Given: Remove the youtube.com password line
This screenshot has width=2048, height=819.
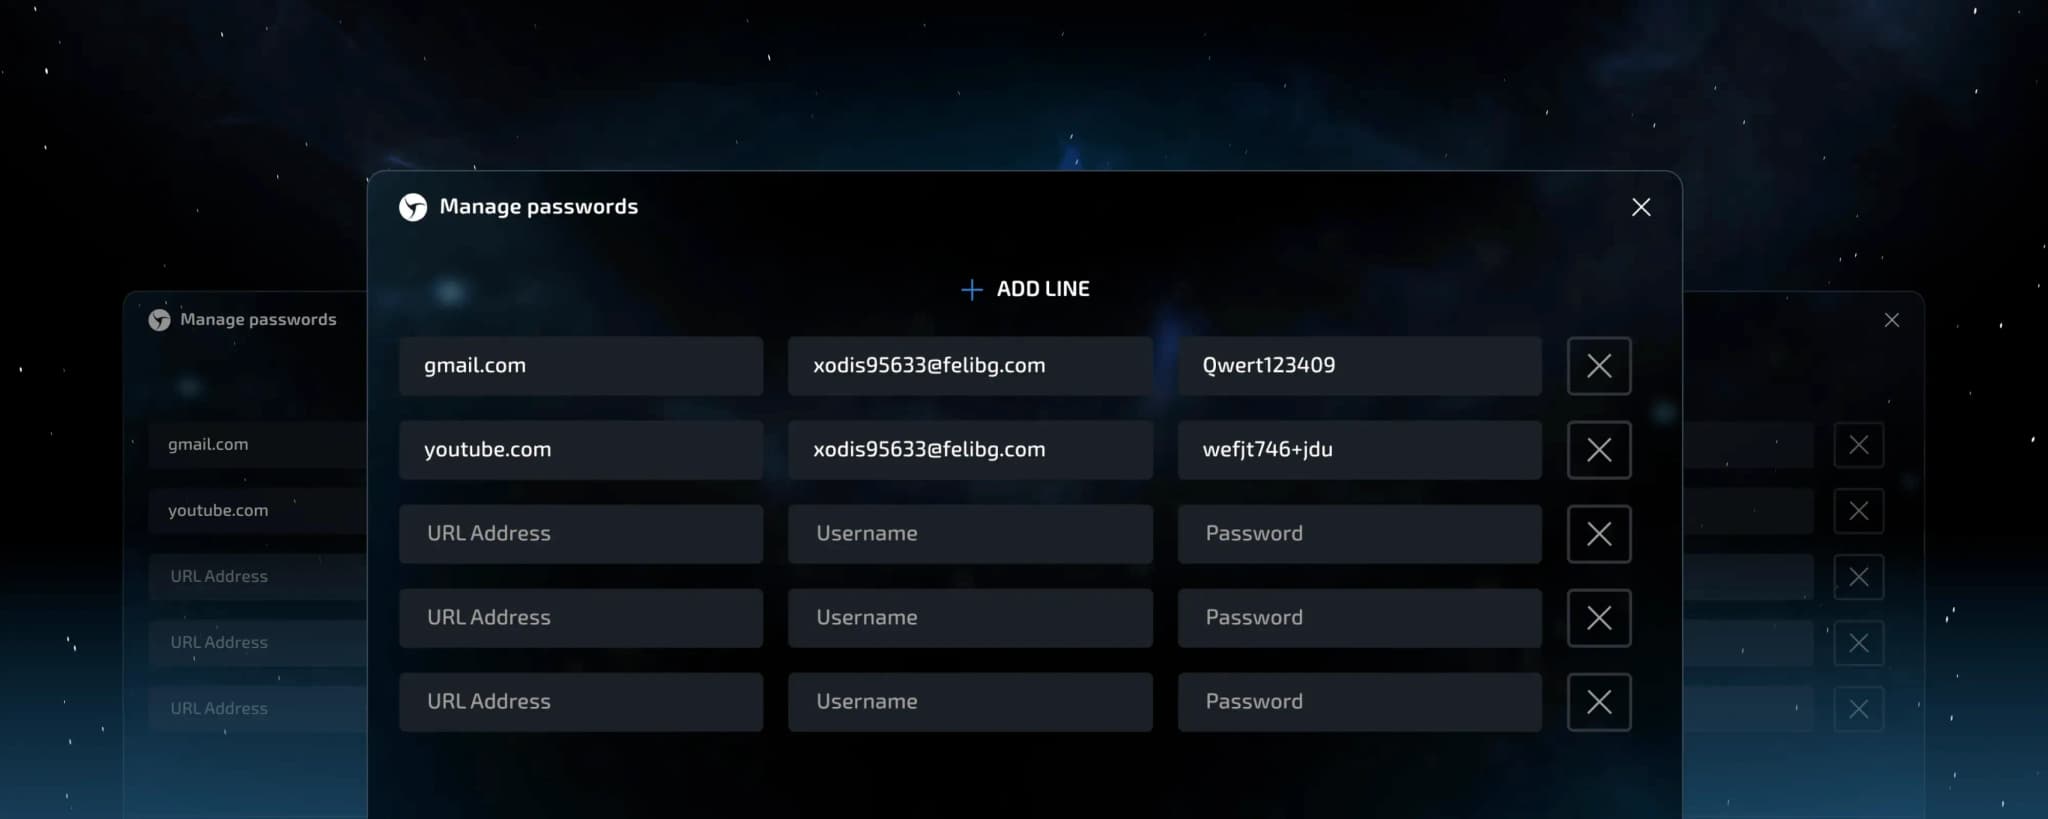Looking at the screenshot, I should click(x=1598, y=450).
